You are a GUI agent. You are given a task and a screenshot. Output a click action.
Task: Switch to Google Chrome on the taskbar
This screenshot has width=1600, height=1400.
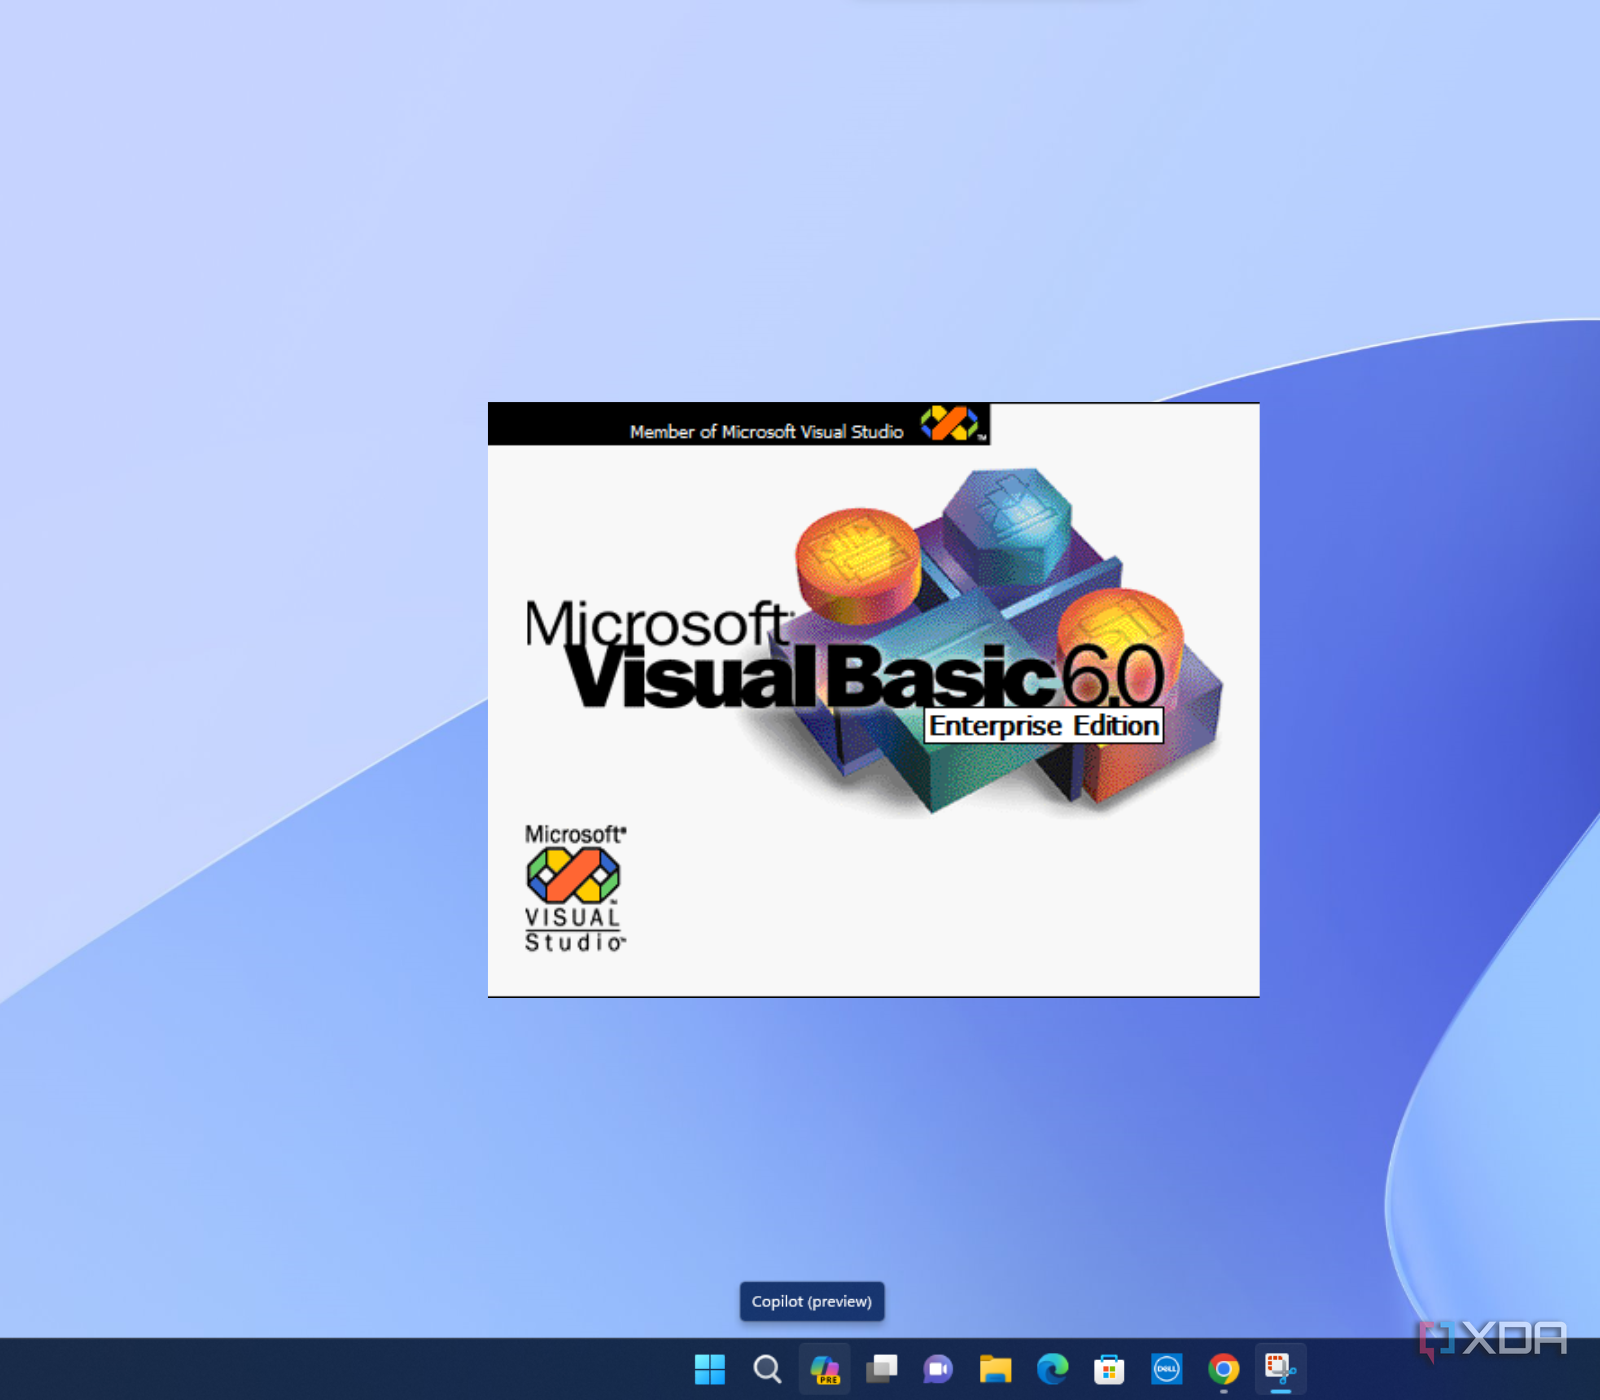pyautogui.click(x=1223, y=1369)
